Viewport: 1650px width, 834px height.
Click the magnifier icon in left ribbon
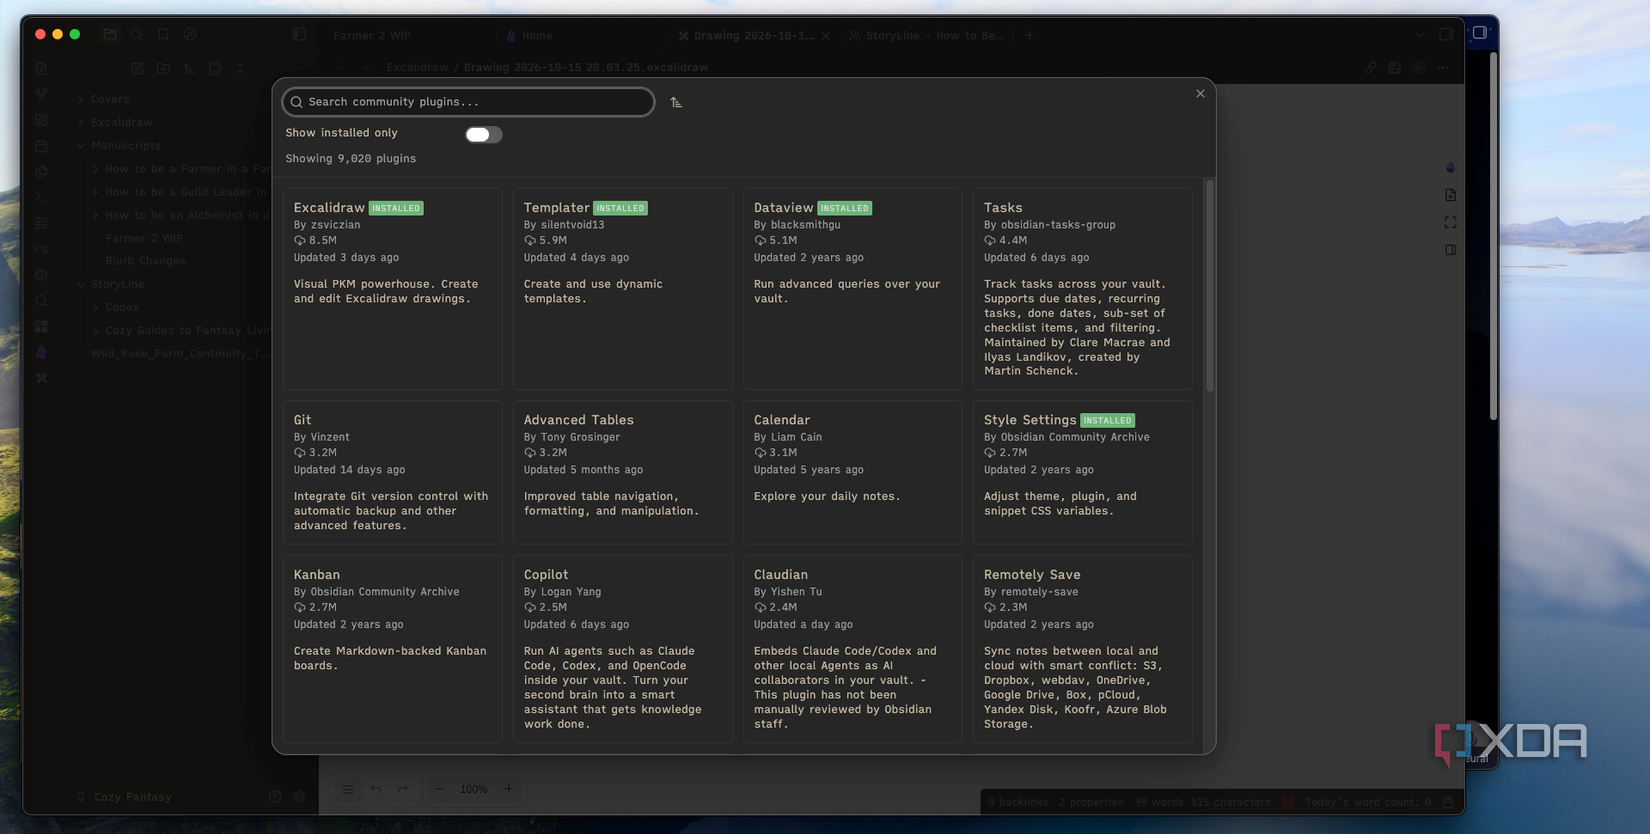pyautogui.click(x=41, y=301)
